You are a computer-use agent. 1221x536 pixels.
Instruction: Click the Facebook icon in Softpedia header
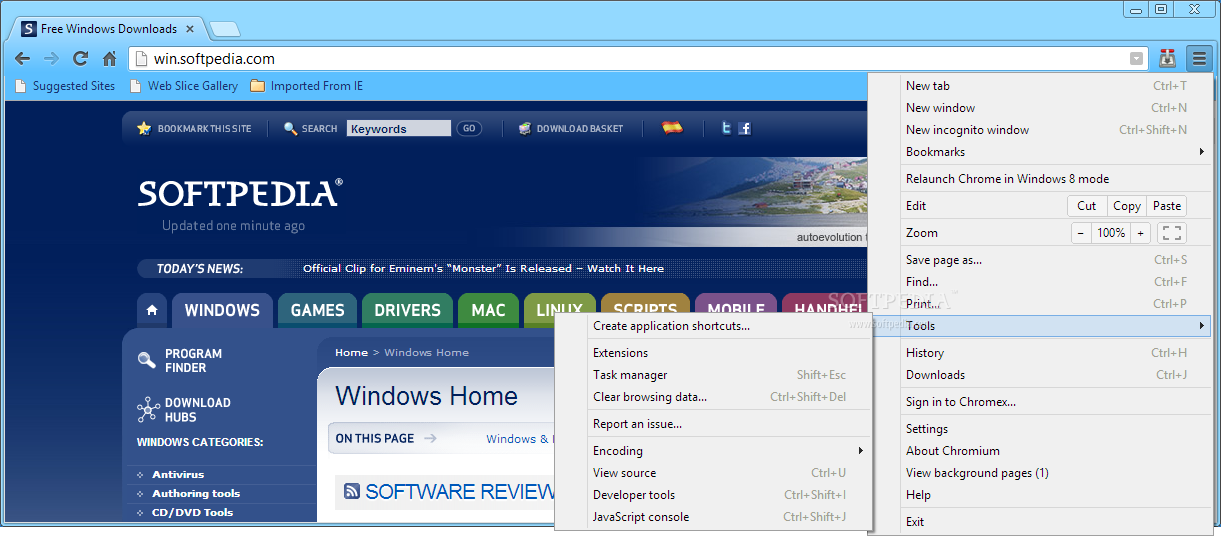pos(744,128)
